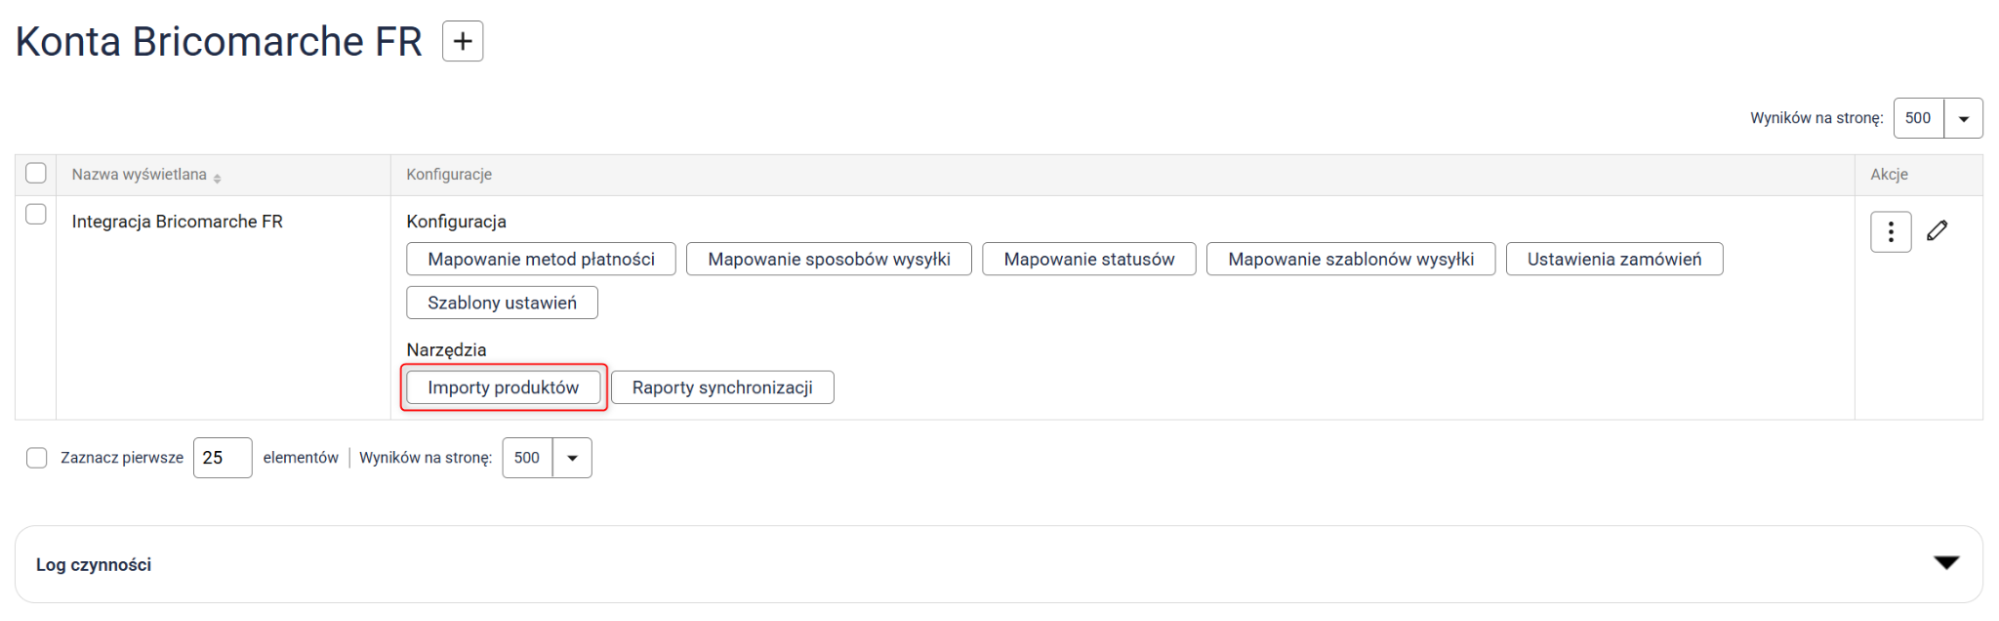The image size is (1999, 621).
Task: Expand the Log czynności panel
Action: [x=1945, y=564]
